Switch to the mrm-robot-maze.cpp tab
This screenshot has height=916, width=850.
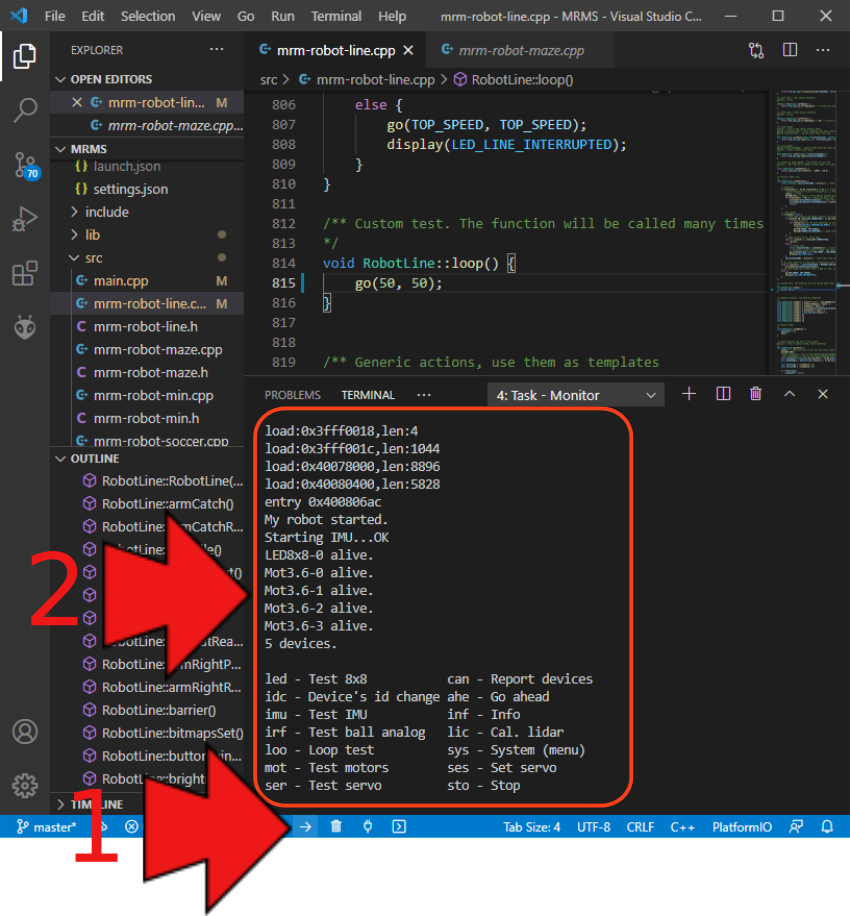click(520, 50)
